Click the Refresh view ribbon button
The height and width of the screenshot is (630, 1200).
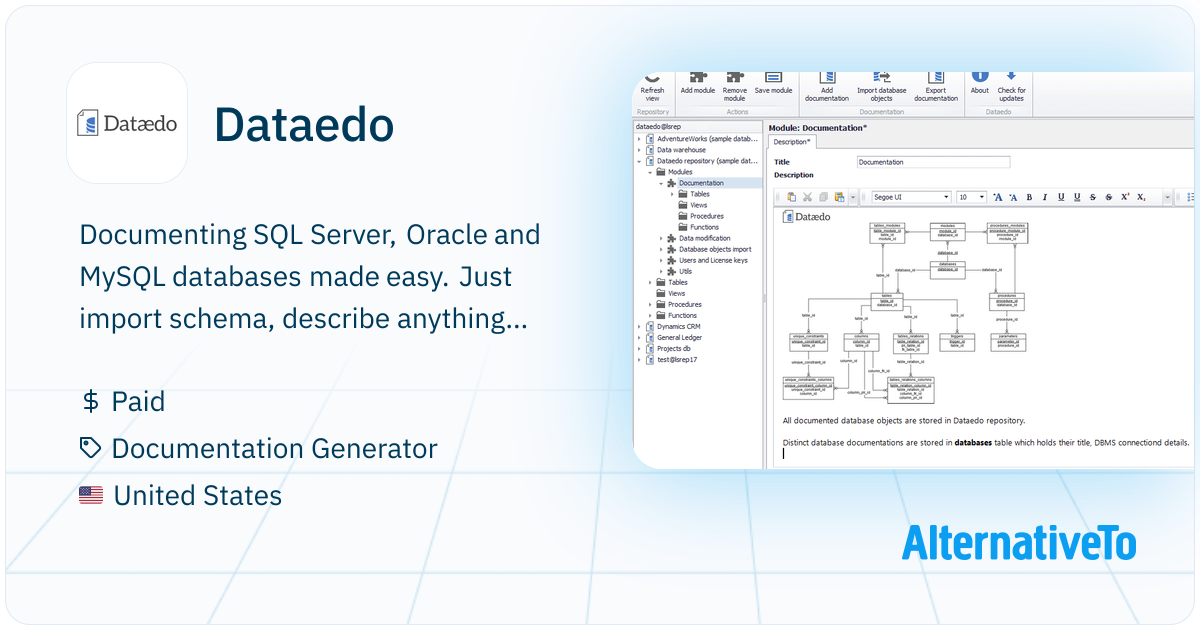point(652,85)
